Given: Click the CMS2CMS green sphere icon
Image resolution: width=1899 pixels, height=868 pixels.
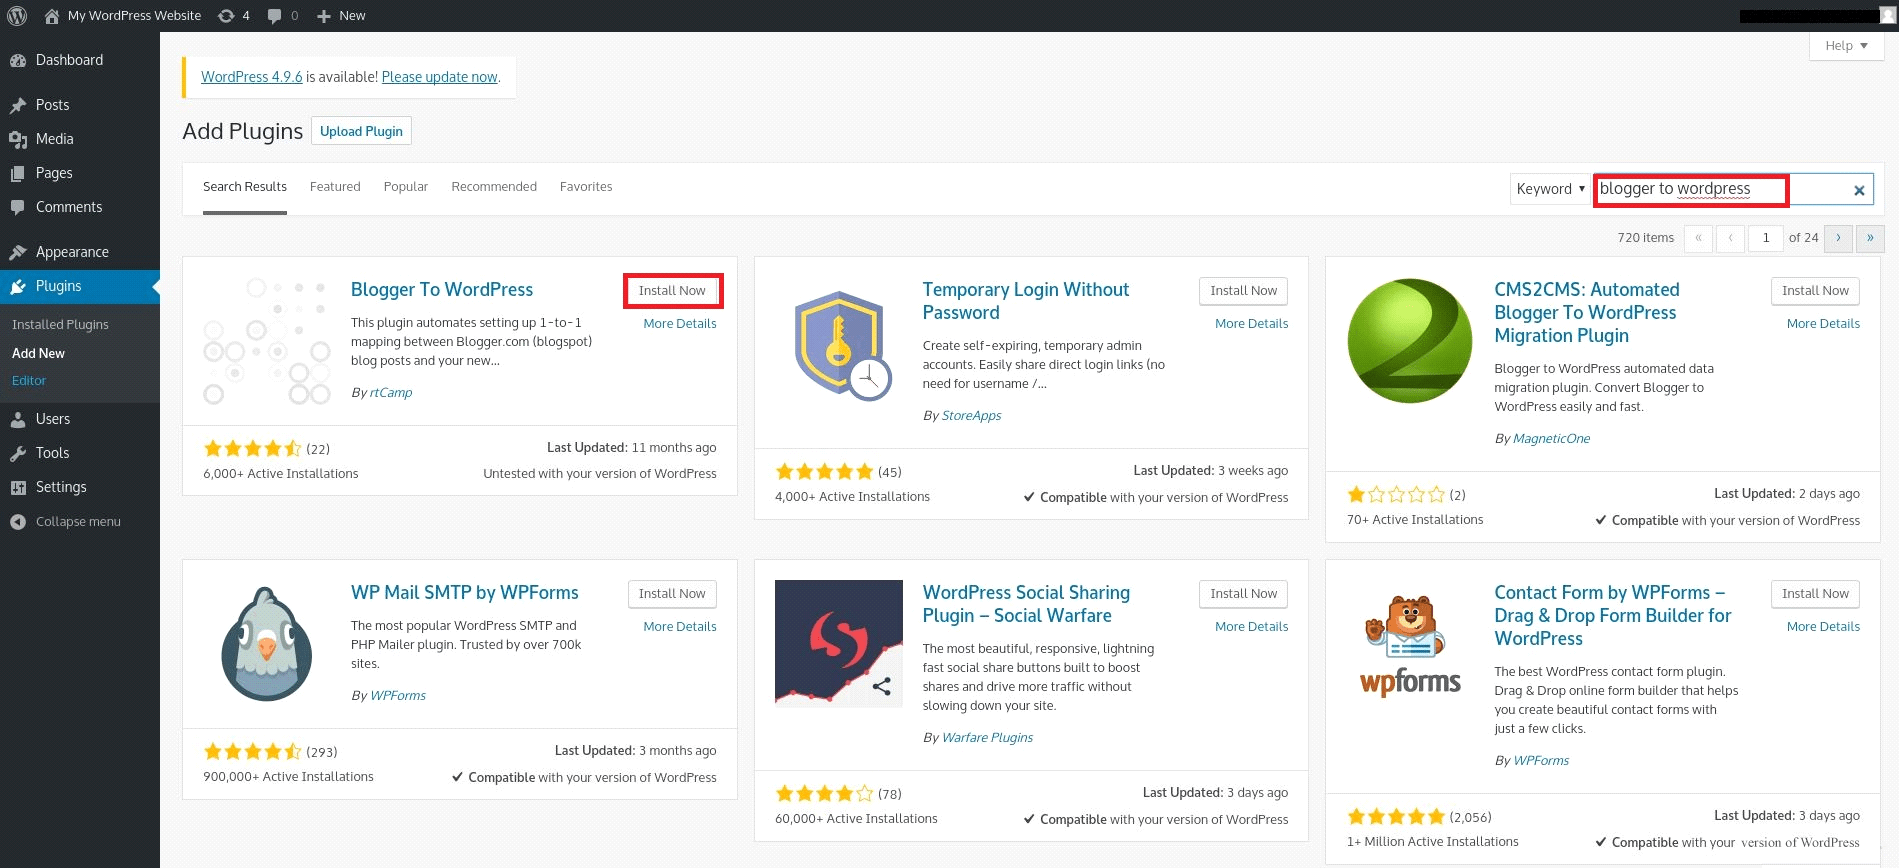Looking at the screenshot, I should coord(1409,341).
